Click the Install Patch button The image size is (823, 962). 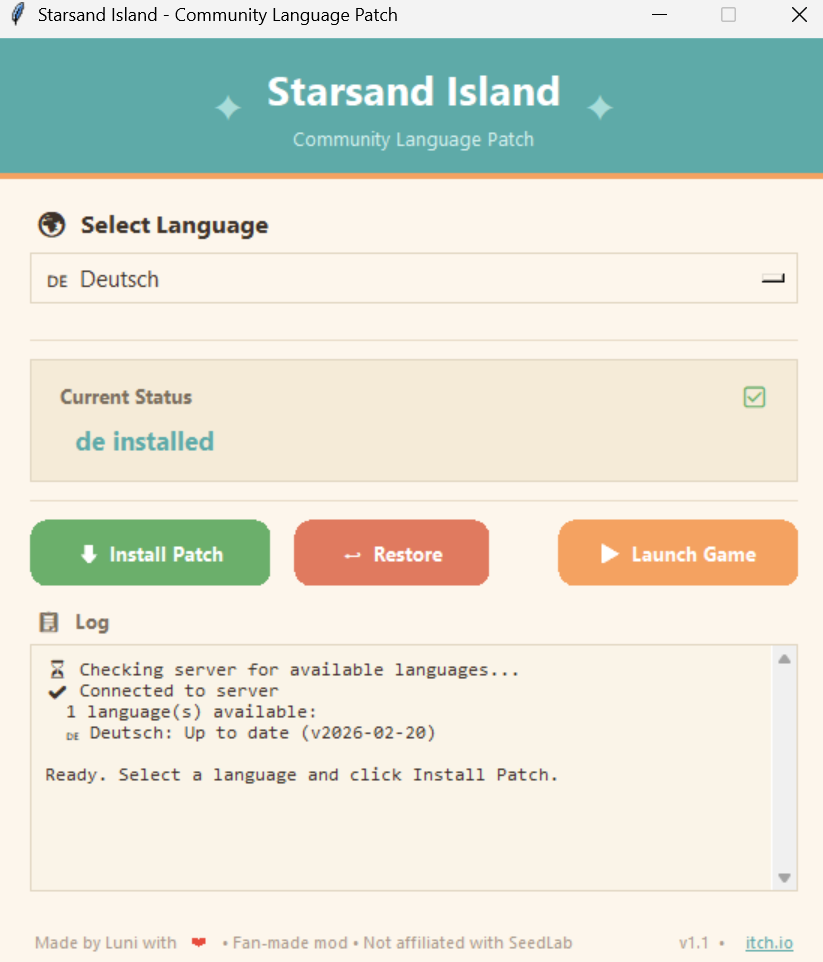pos(150,553)
